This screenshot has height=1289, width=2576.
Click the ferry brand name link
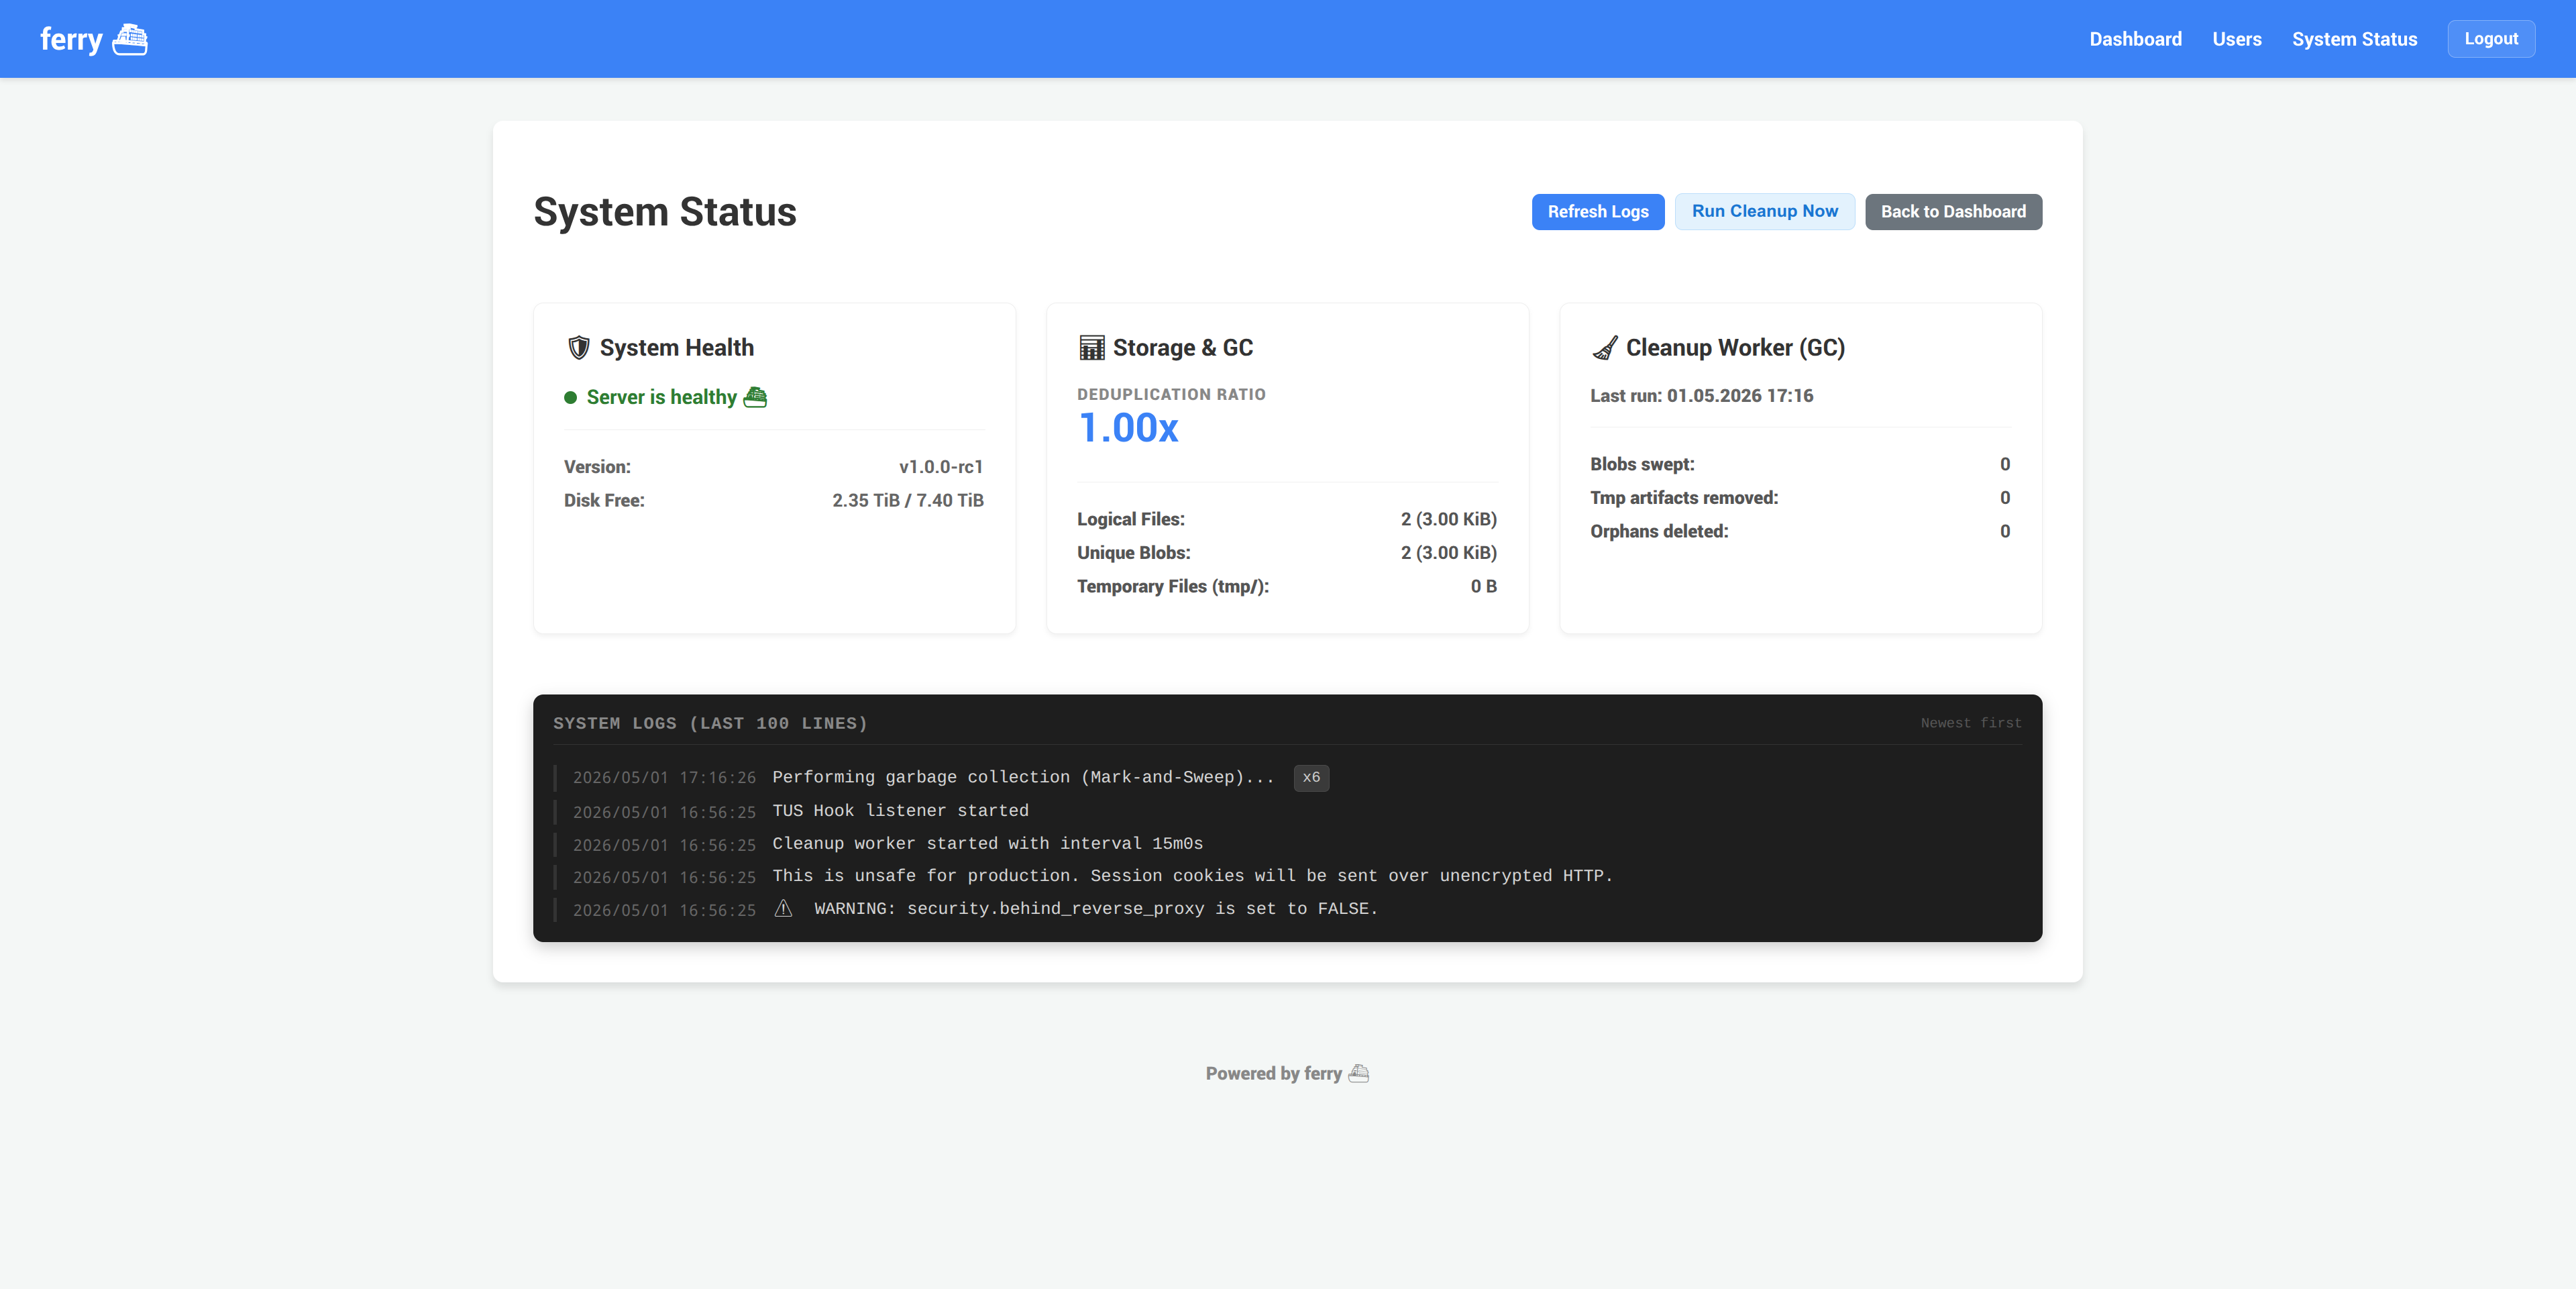(x=71, y=39)
